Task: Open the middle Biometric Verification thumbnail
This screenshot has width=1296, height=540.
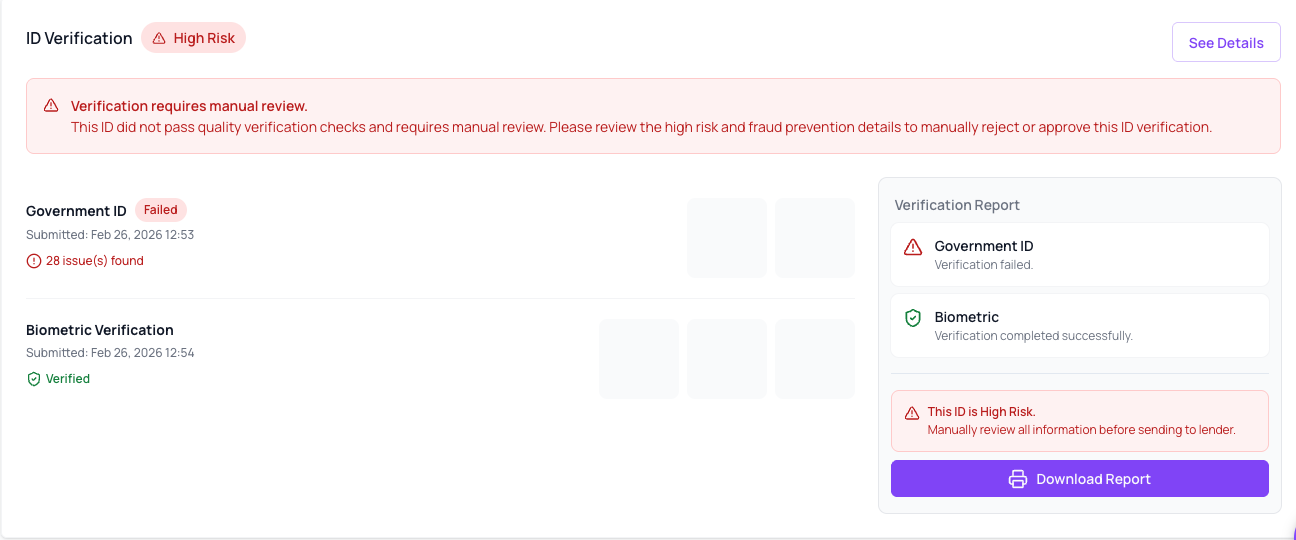Action: coord(727,359)
